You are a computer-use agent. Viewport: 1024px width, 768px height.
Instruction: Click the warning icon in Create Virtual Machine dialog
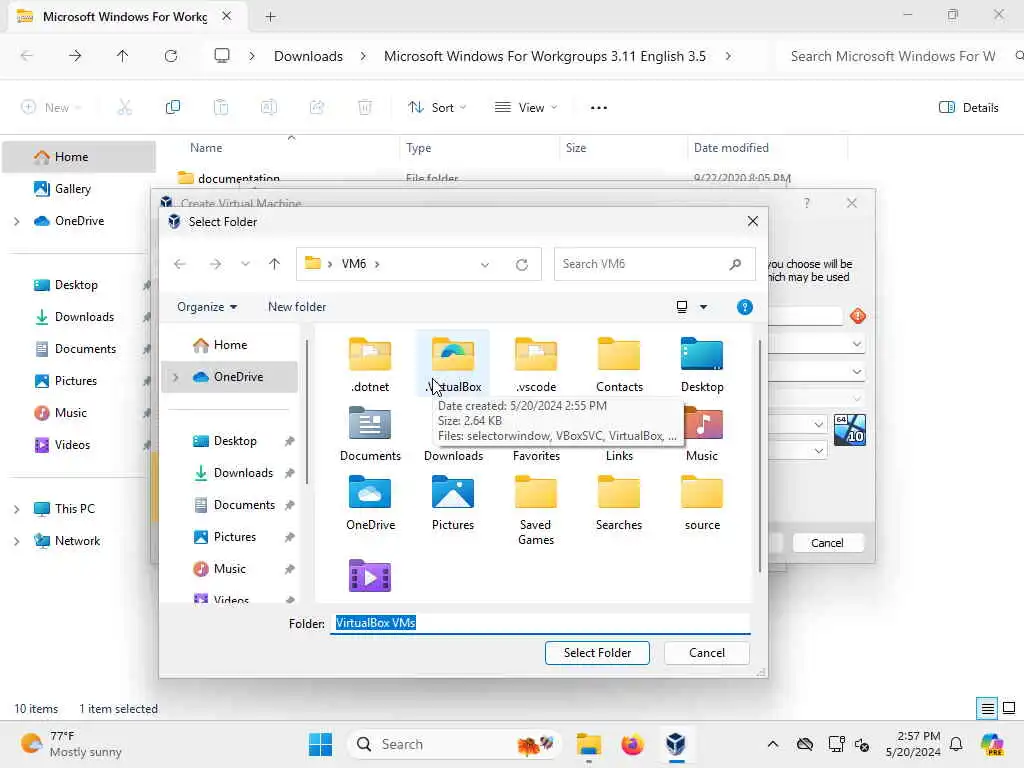[x=857, y=316]
